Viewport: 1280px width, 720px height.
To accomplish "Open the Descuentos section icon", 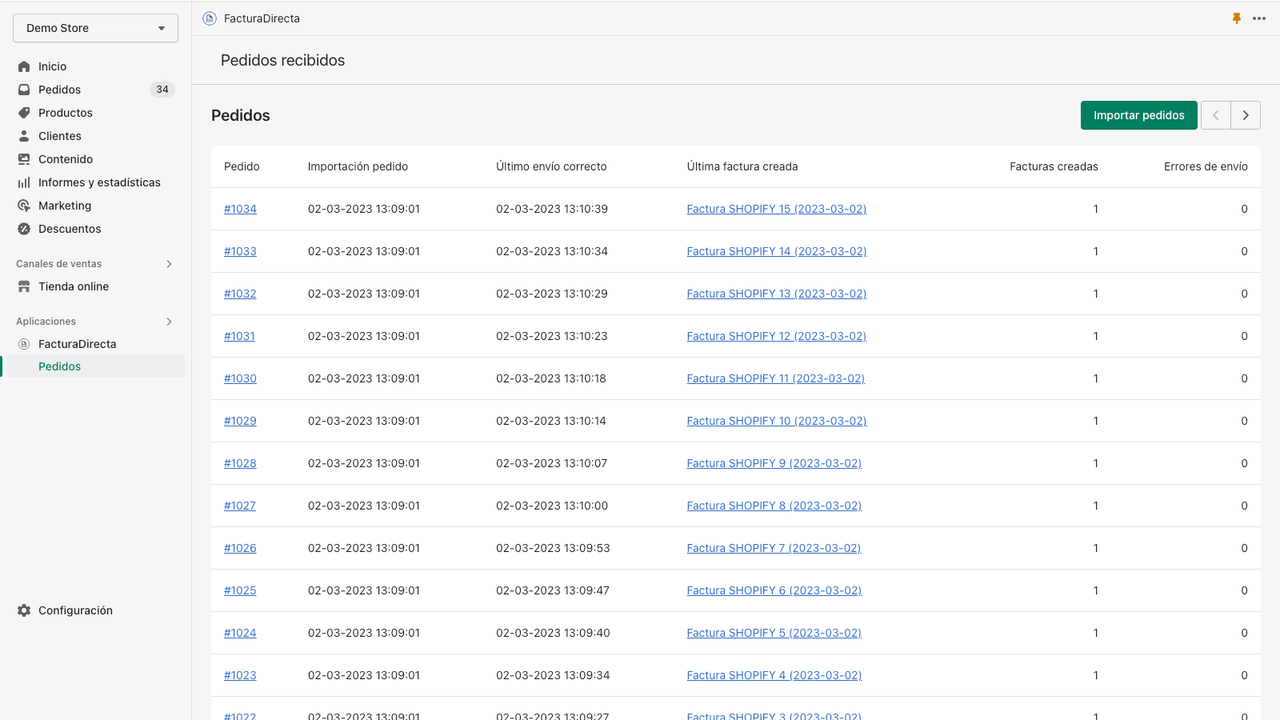I will [24, 228].
